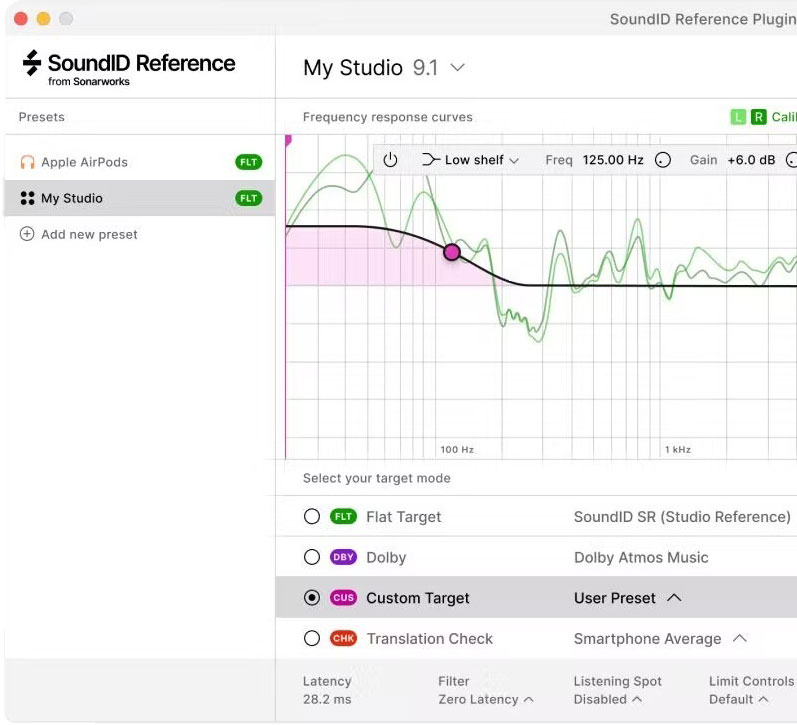This screenshot has height=725, width=797.
Task: Select the Apple AirPods preset
Action: pos(140,162)
